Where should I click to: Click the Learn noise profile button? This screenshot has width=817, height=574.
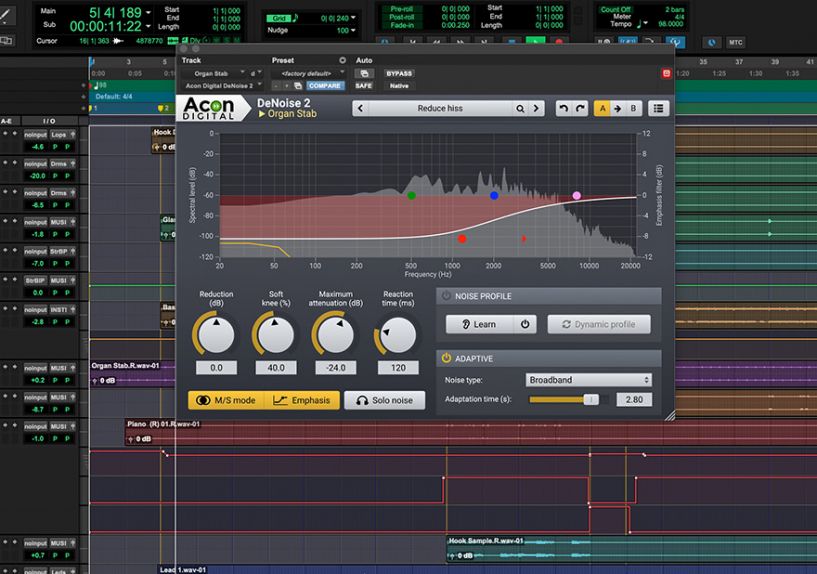pyautogui.click(x=478, y=324)
